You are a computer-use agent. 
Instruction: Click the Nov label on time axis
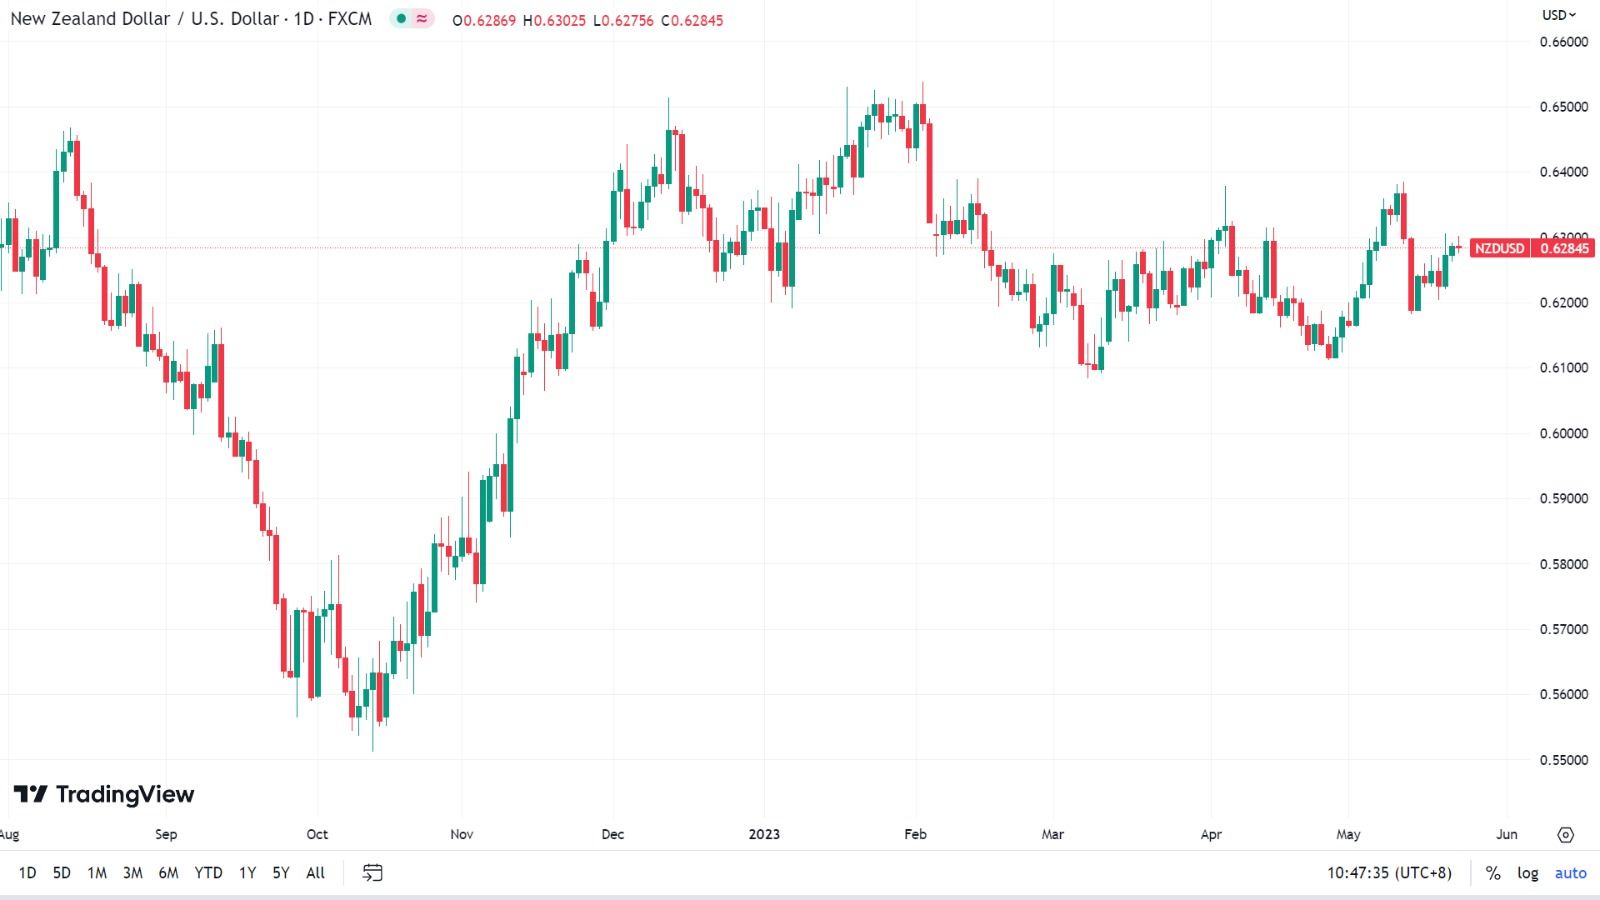coord(462,834)
